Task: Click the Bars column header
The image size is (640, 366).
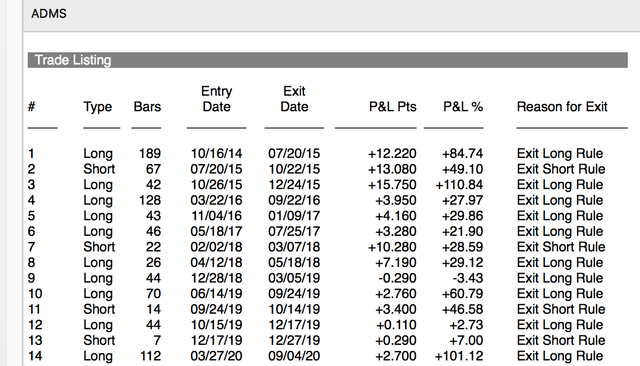Action: (x=147, y=107)
